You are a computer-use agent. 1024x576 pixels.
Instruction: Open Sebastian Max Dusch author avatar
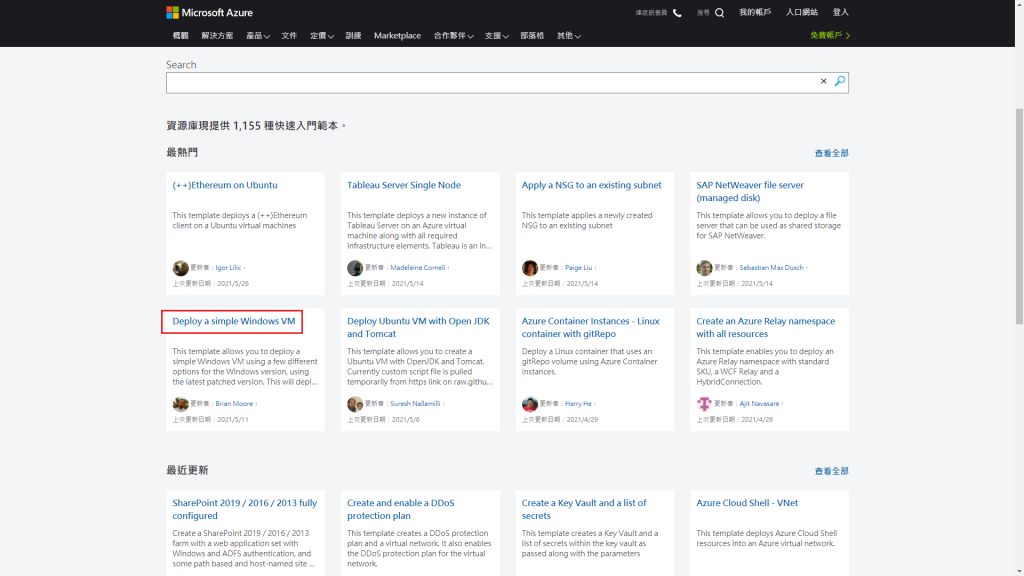[704, 268]
